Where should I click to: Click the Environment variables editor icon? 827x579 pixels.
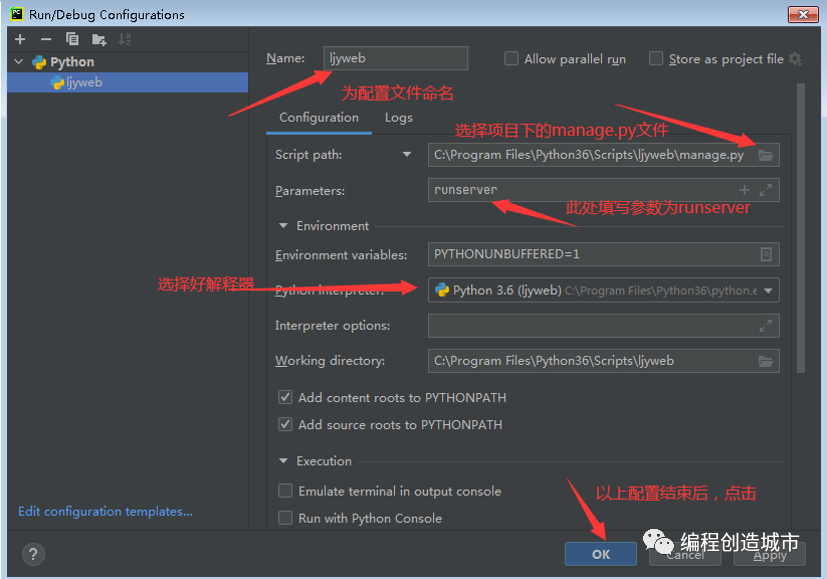pyautogui.click(x=766, y=254)
